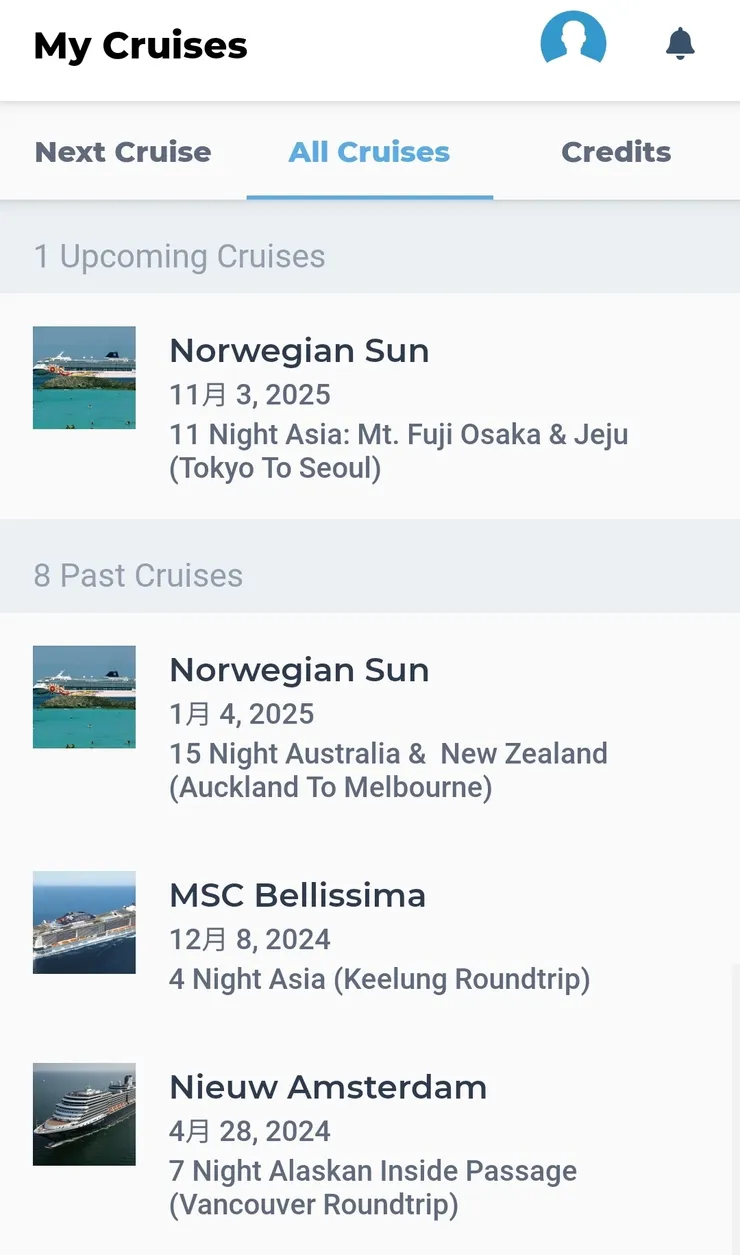Tap the 1 Upcoming Cruises section header
The image size is (740, 1255).
(x=179, y=257)
